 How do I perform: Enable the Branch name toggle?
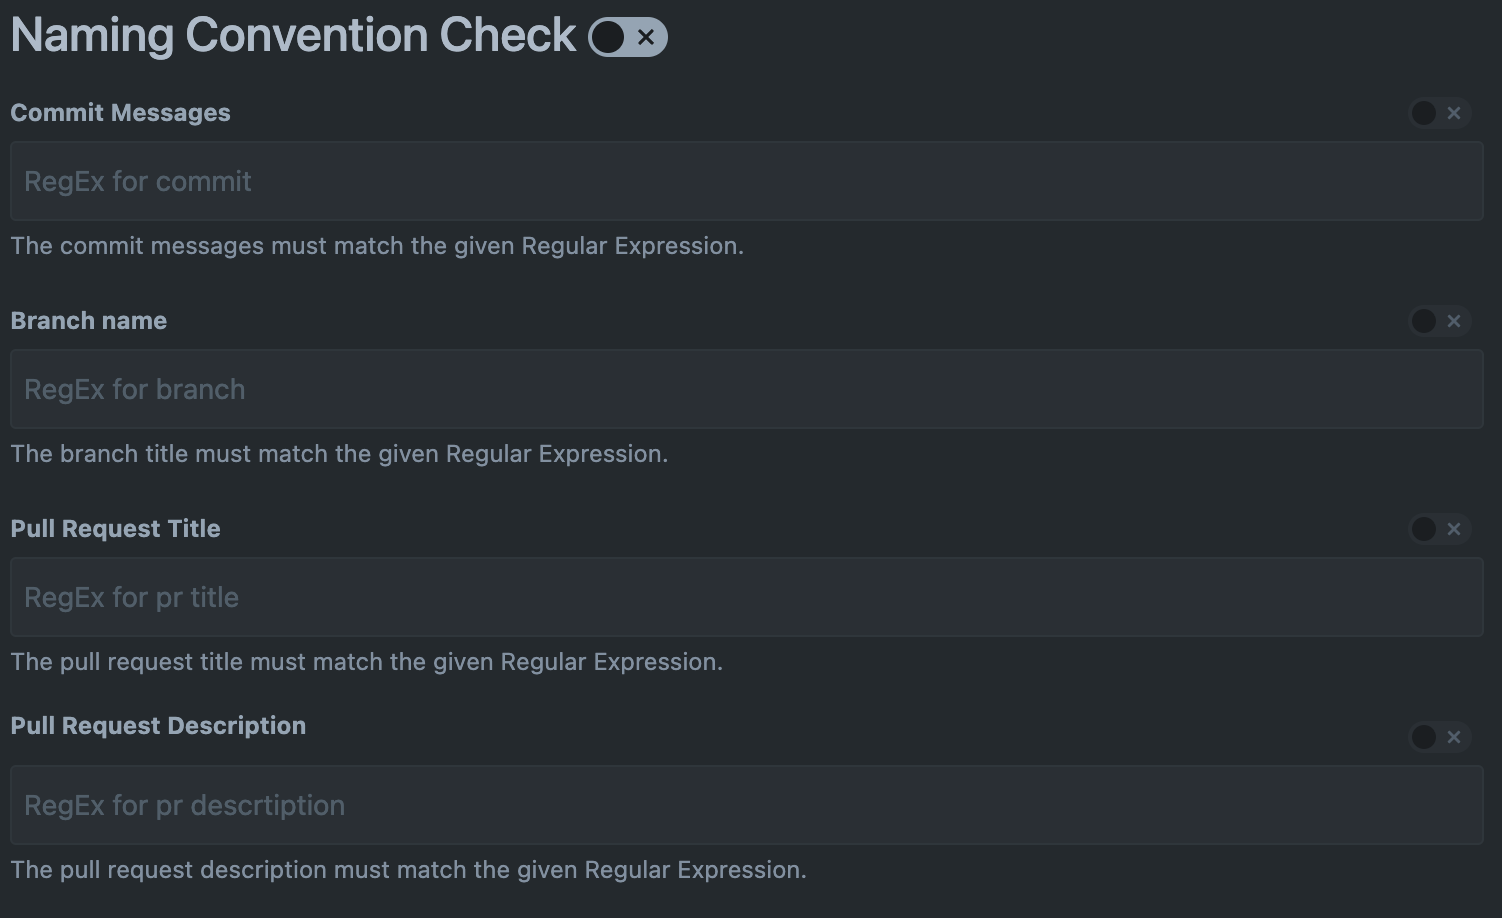1423,321
